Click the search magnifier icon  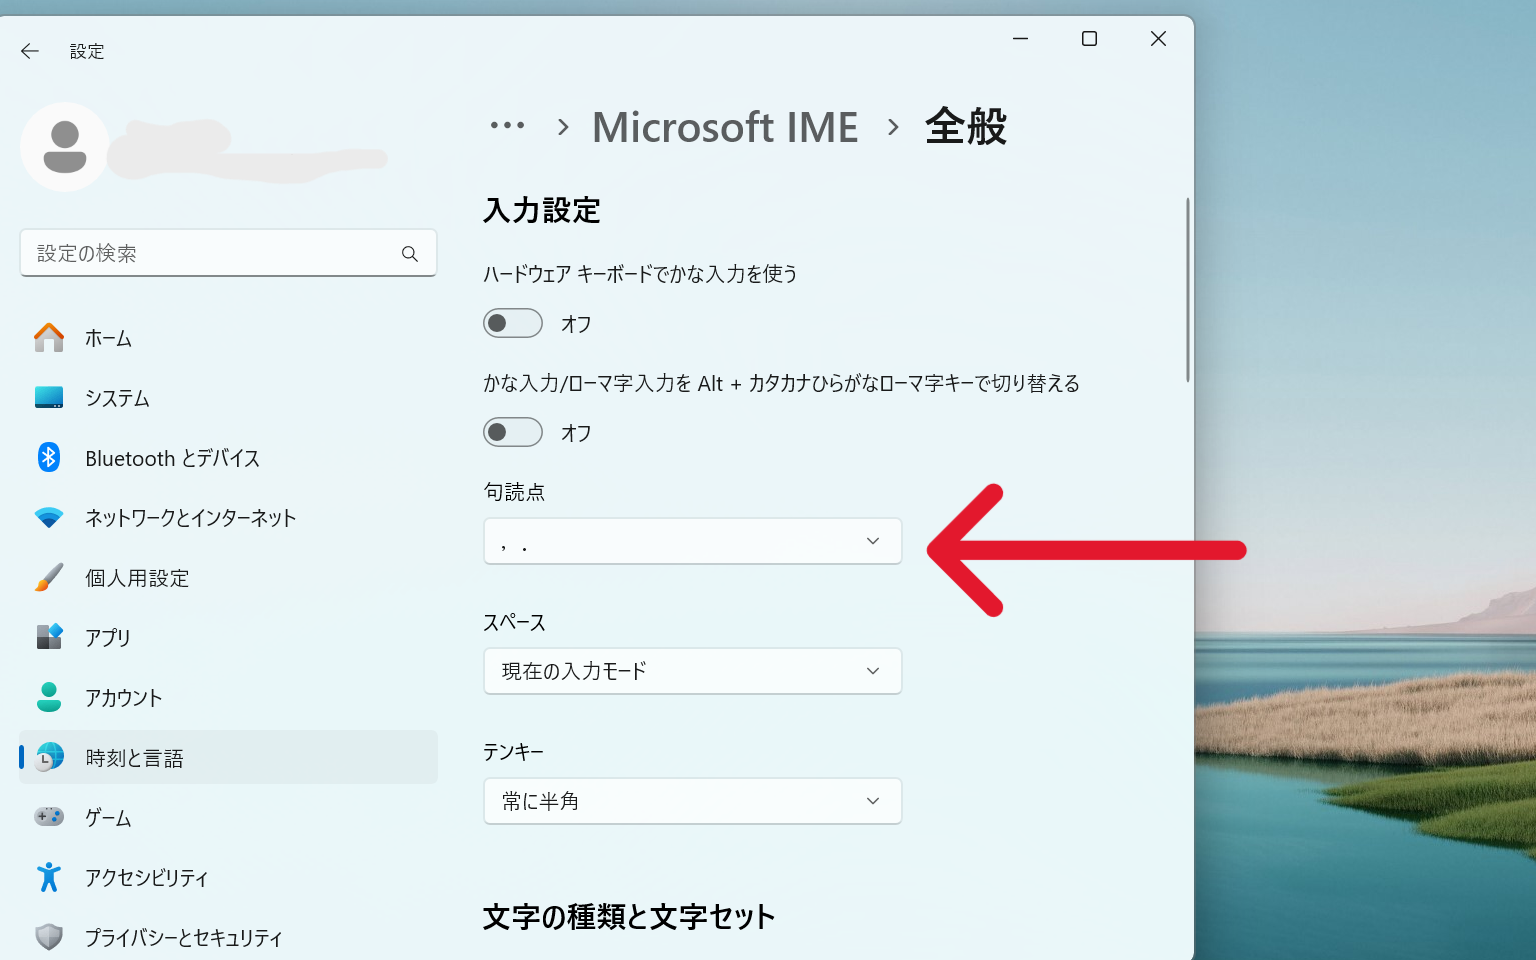410,254
